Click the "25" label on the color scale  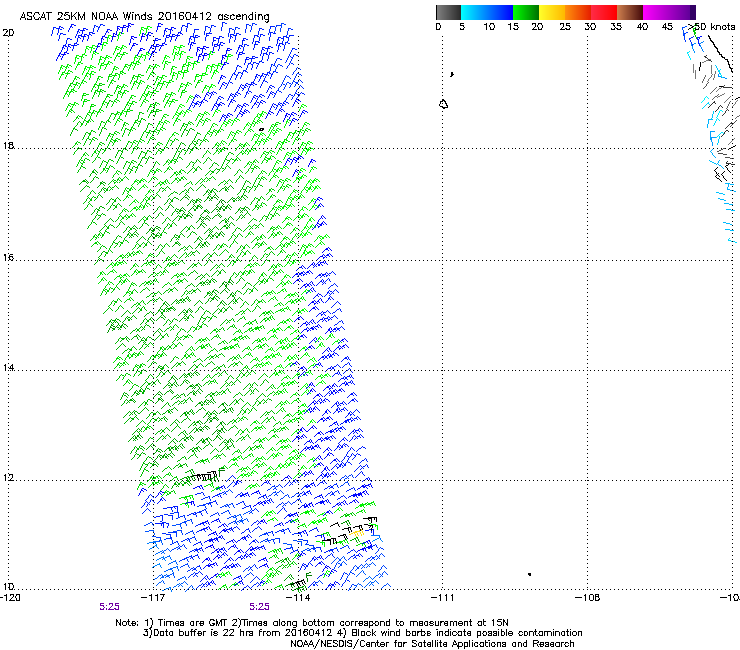point(565,27)
